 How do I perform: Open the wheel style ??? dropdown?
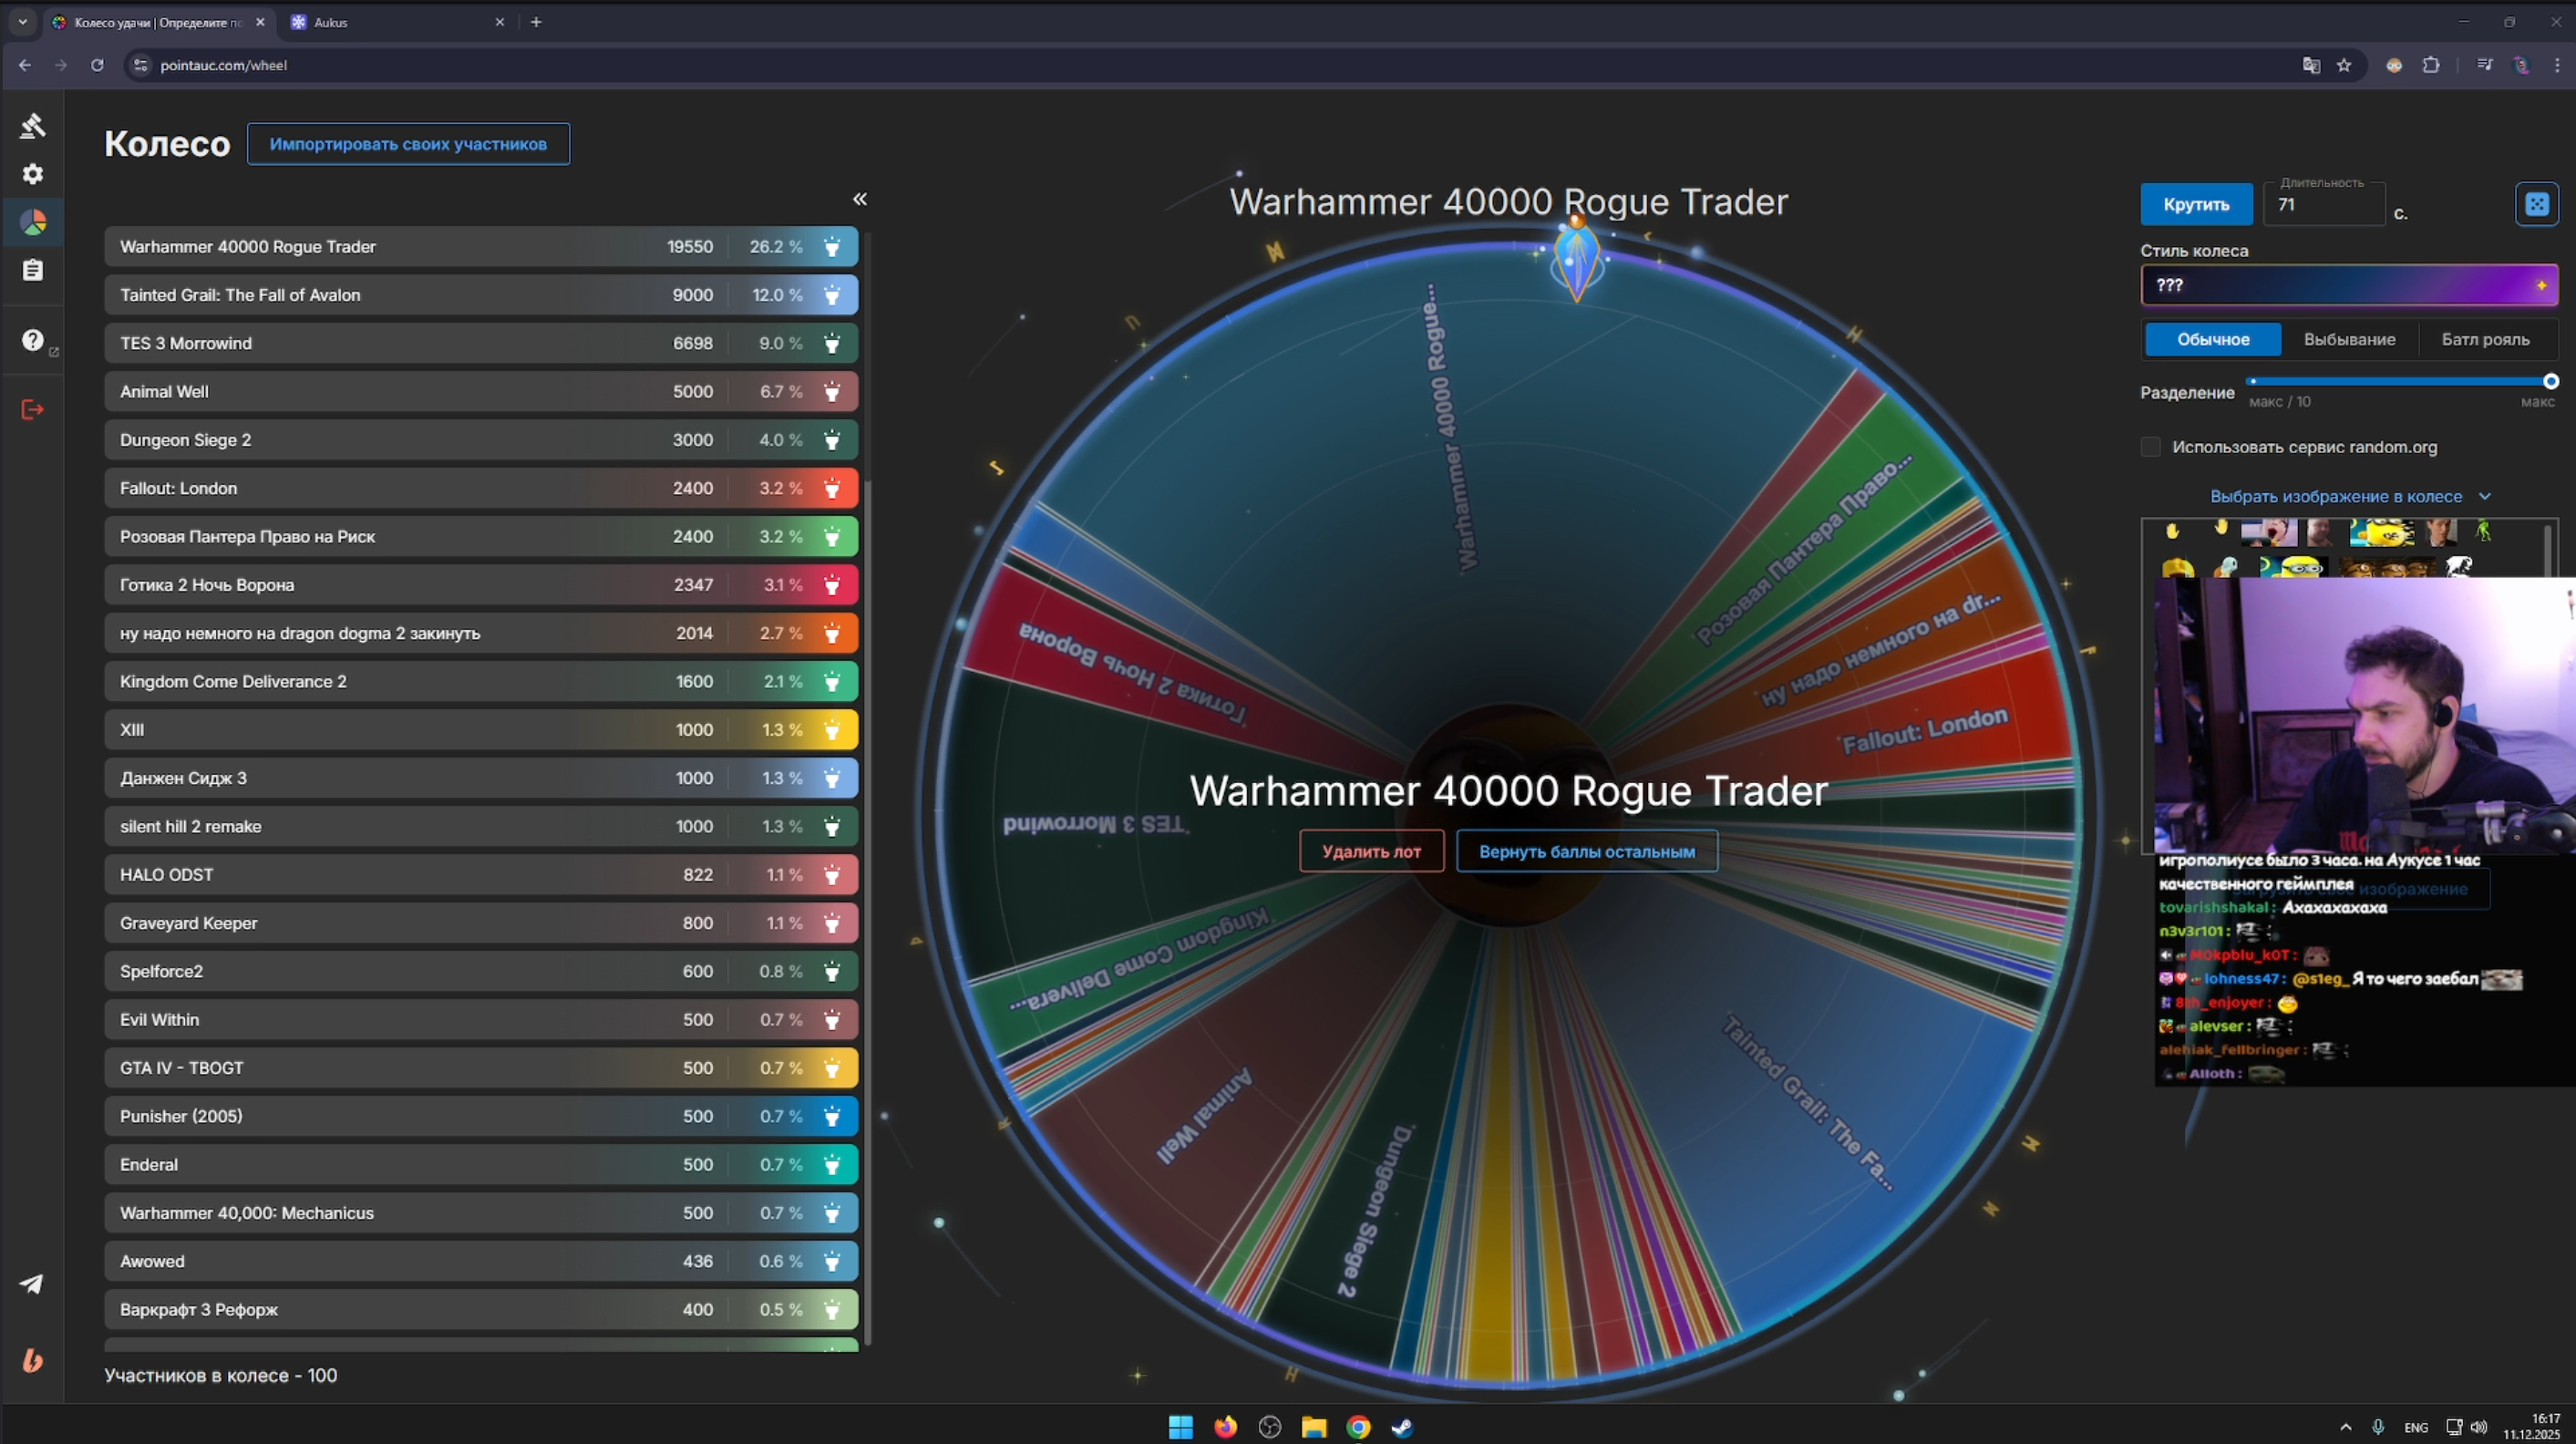[2348, 285]
